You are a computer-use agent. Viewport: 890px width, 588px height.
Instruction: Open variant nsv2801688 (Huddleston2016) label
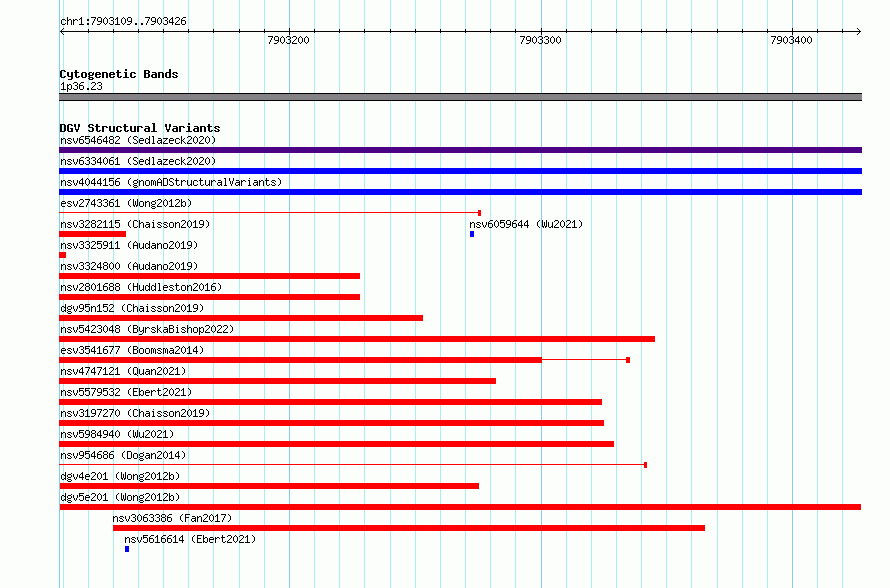(x=141, y=287)
